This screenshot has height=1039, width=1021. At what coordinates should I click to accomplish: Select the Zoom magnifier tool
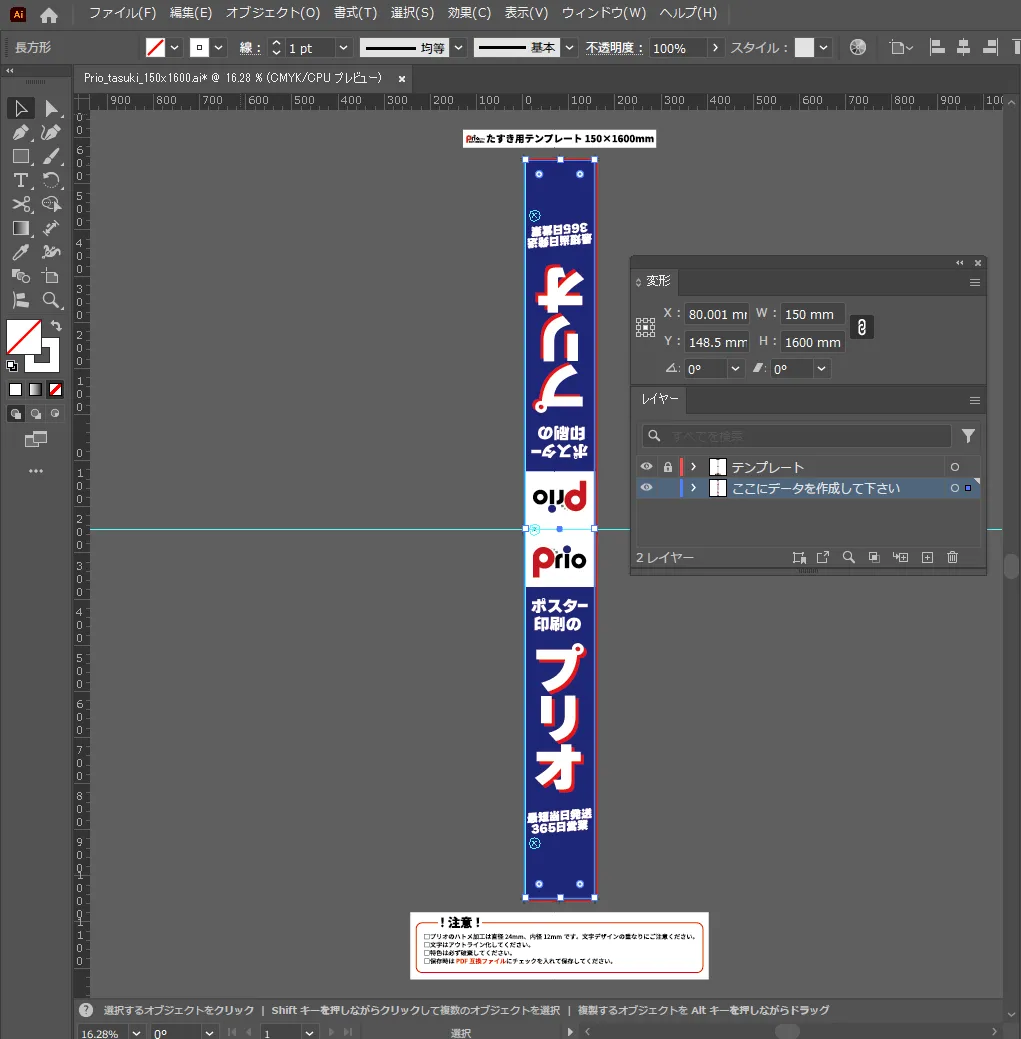51,300
